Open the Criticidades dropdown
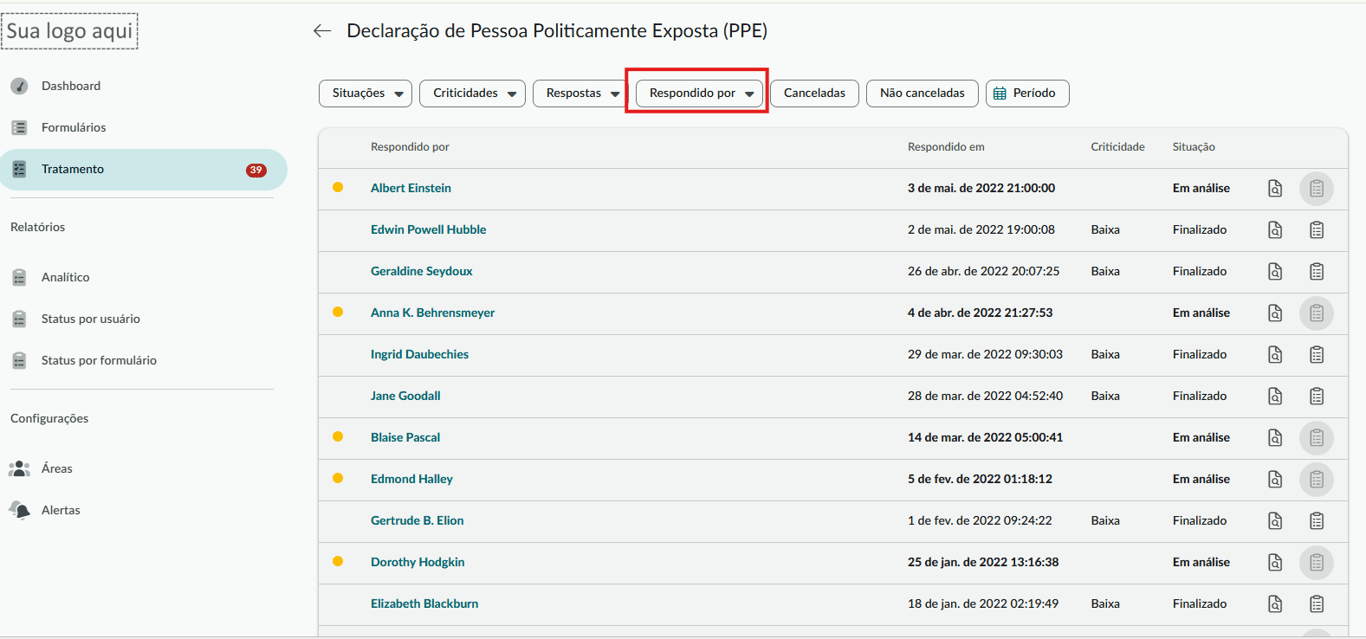Viewport: 1366px width, 639px height. coord(472,93)
